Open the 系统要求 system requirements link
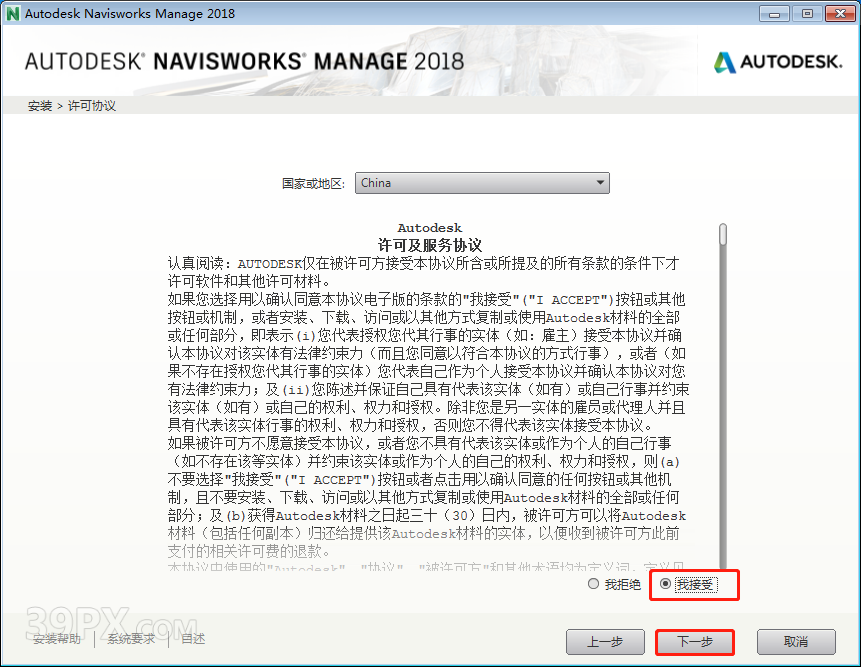The image size is (861, 667). (133, 639)
